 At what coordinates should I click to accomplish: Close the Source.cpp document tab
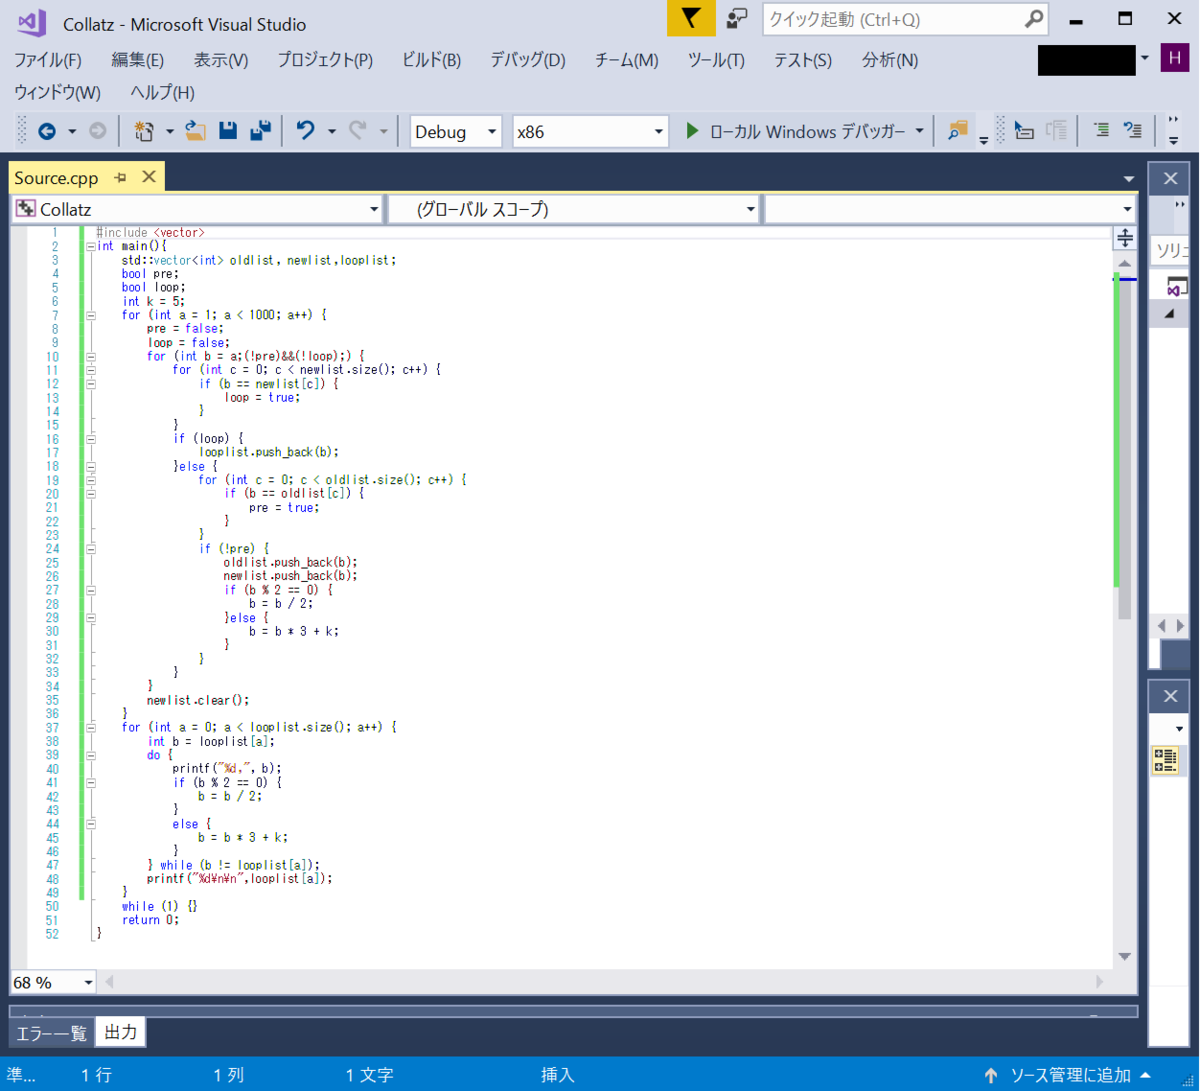pyautogui.click(x=149, y=178)
